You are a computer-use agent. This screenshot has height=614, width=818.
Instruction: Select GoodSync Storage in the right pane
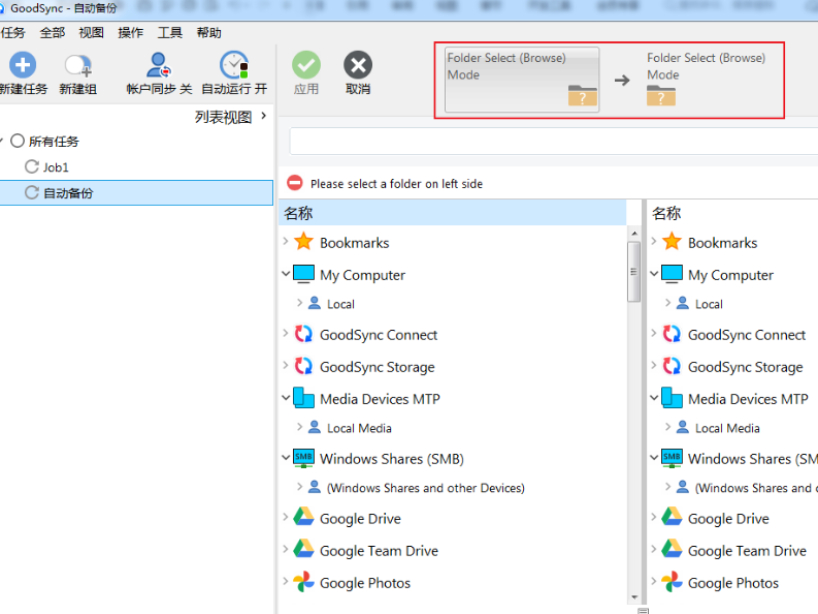pyautogui.click(x=745, y=367)
